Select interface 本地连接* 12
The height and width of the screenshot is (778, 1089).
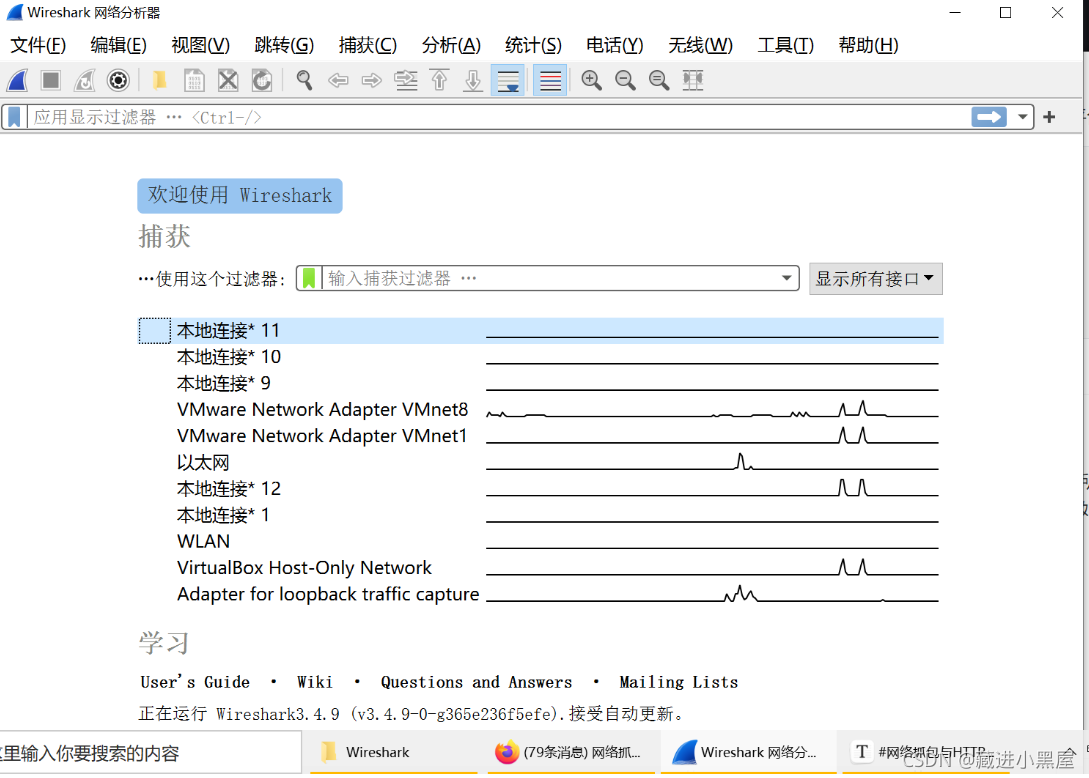click(541, 489)
